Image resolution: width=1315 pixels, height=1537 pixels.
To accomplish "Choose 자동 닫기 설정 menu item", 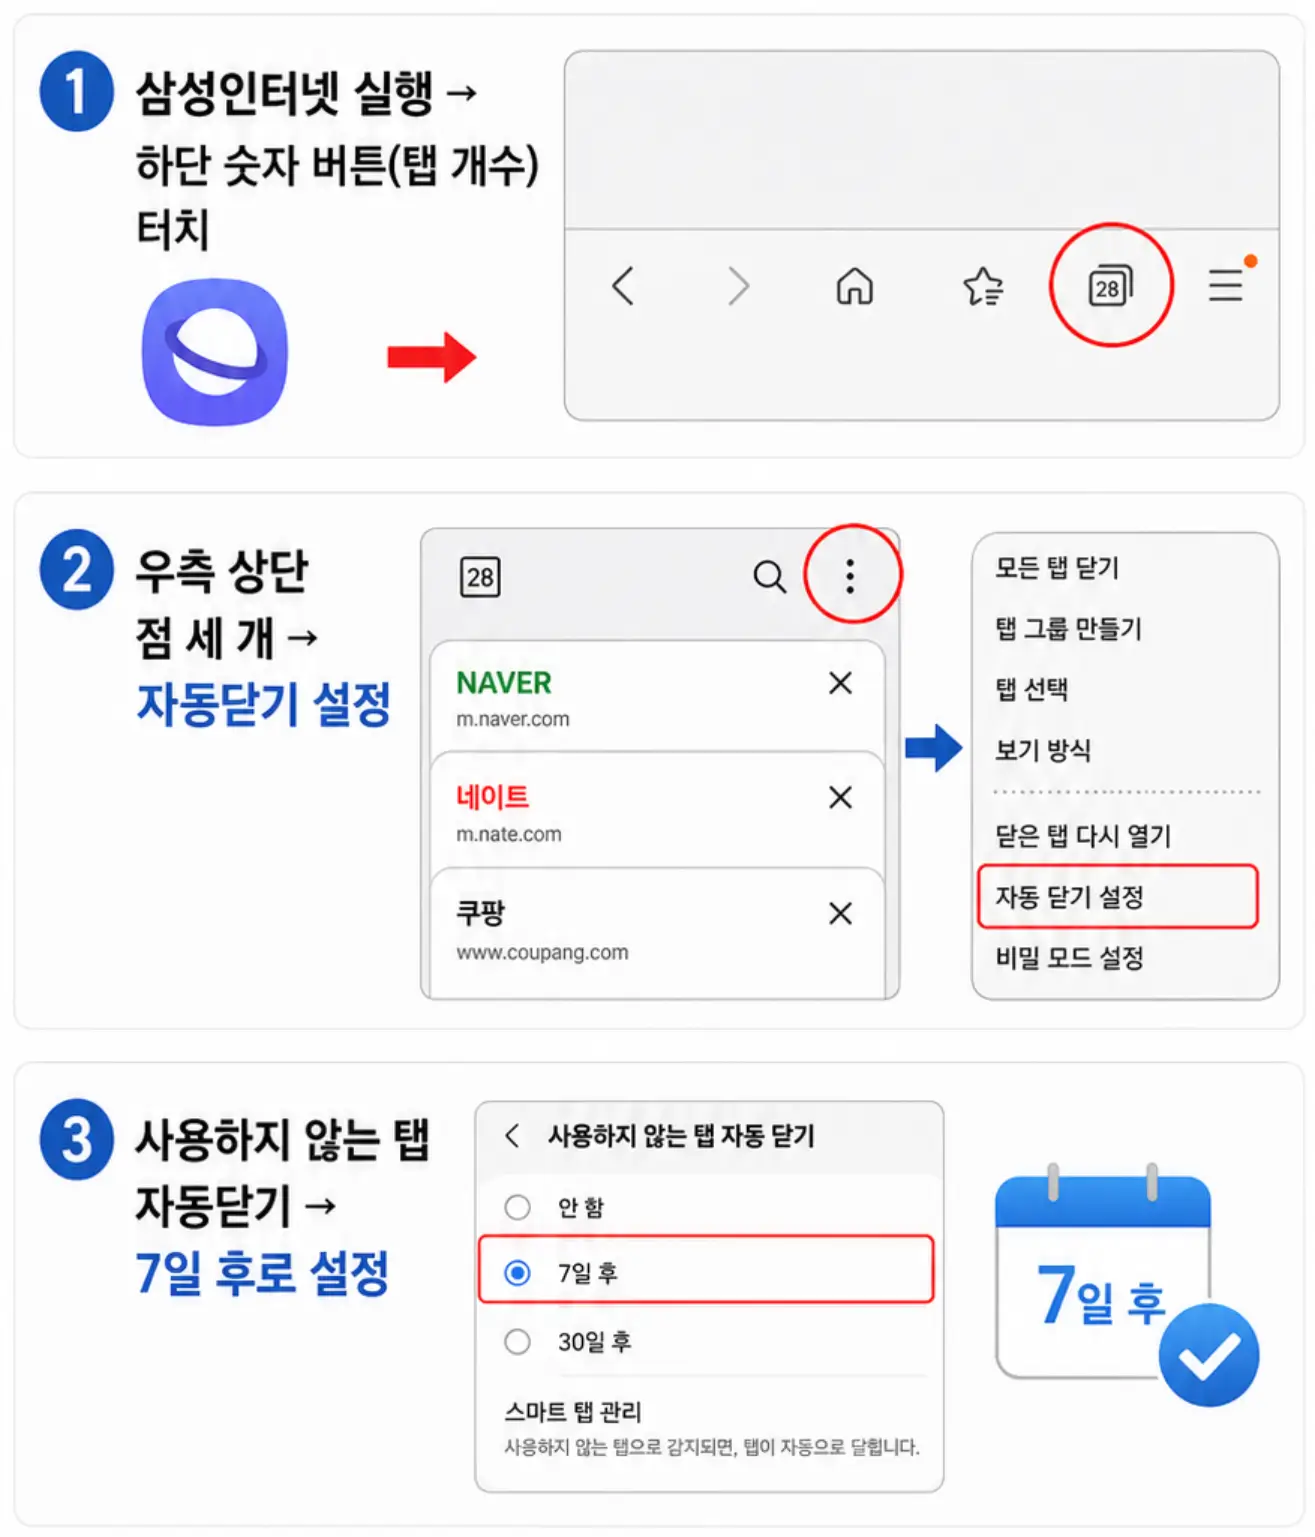I will click(1117, 896).
